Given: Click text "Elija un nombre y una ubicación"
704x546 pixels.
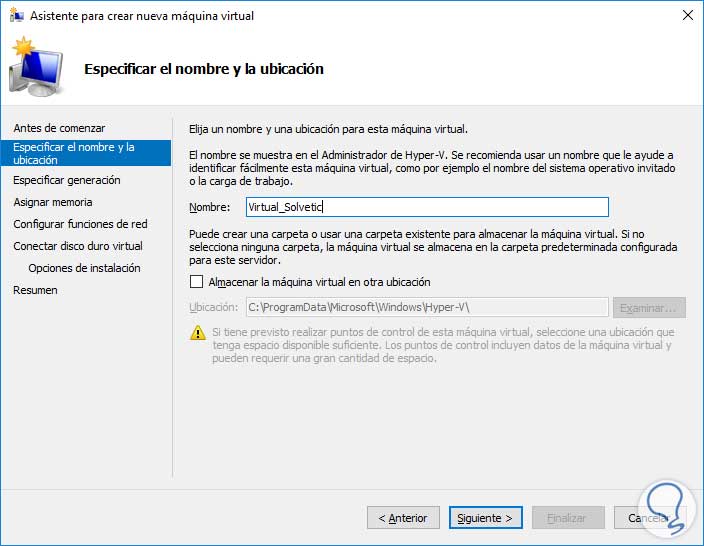Looking at the screenshot, I should point(264,129).
